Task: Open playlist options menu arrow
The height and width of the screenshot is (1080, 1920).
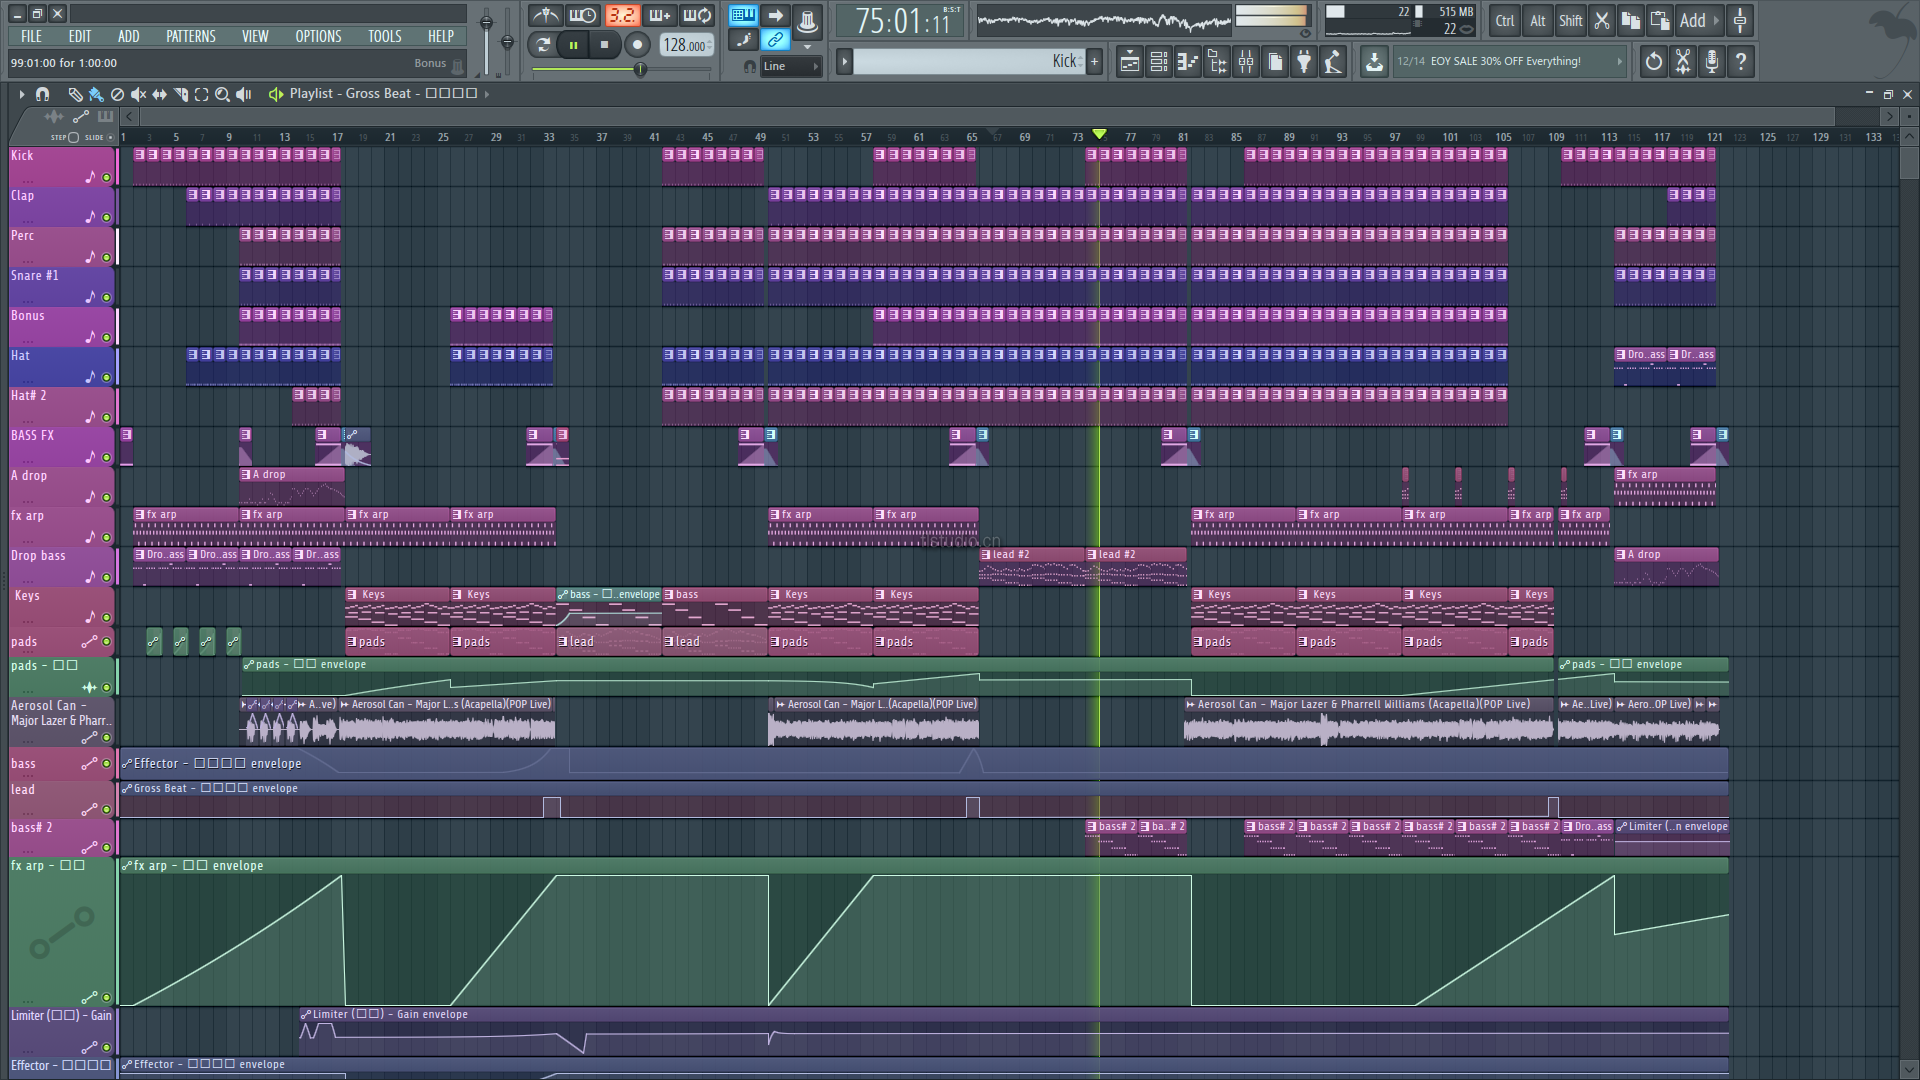Action: point(21,94)
